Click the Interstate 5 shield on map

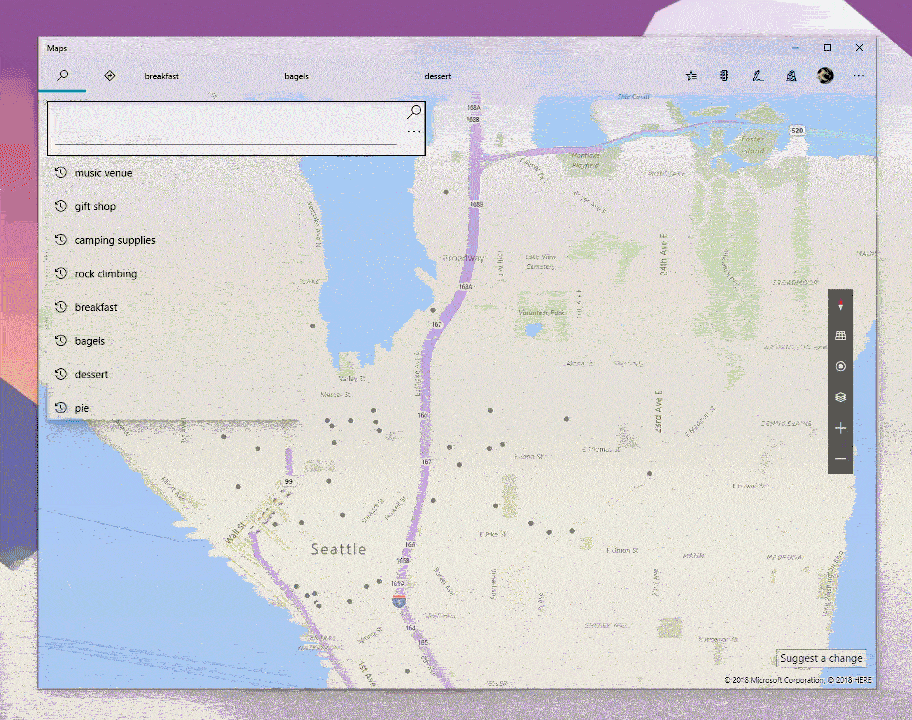click(x=399, y=601)
